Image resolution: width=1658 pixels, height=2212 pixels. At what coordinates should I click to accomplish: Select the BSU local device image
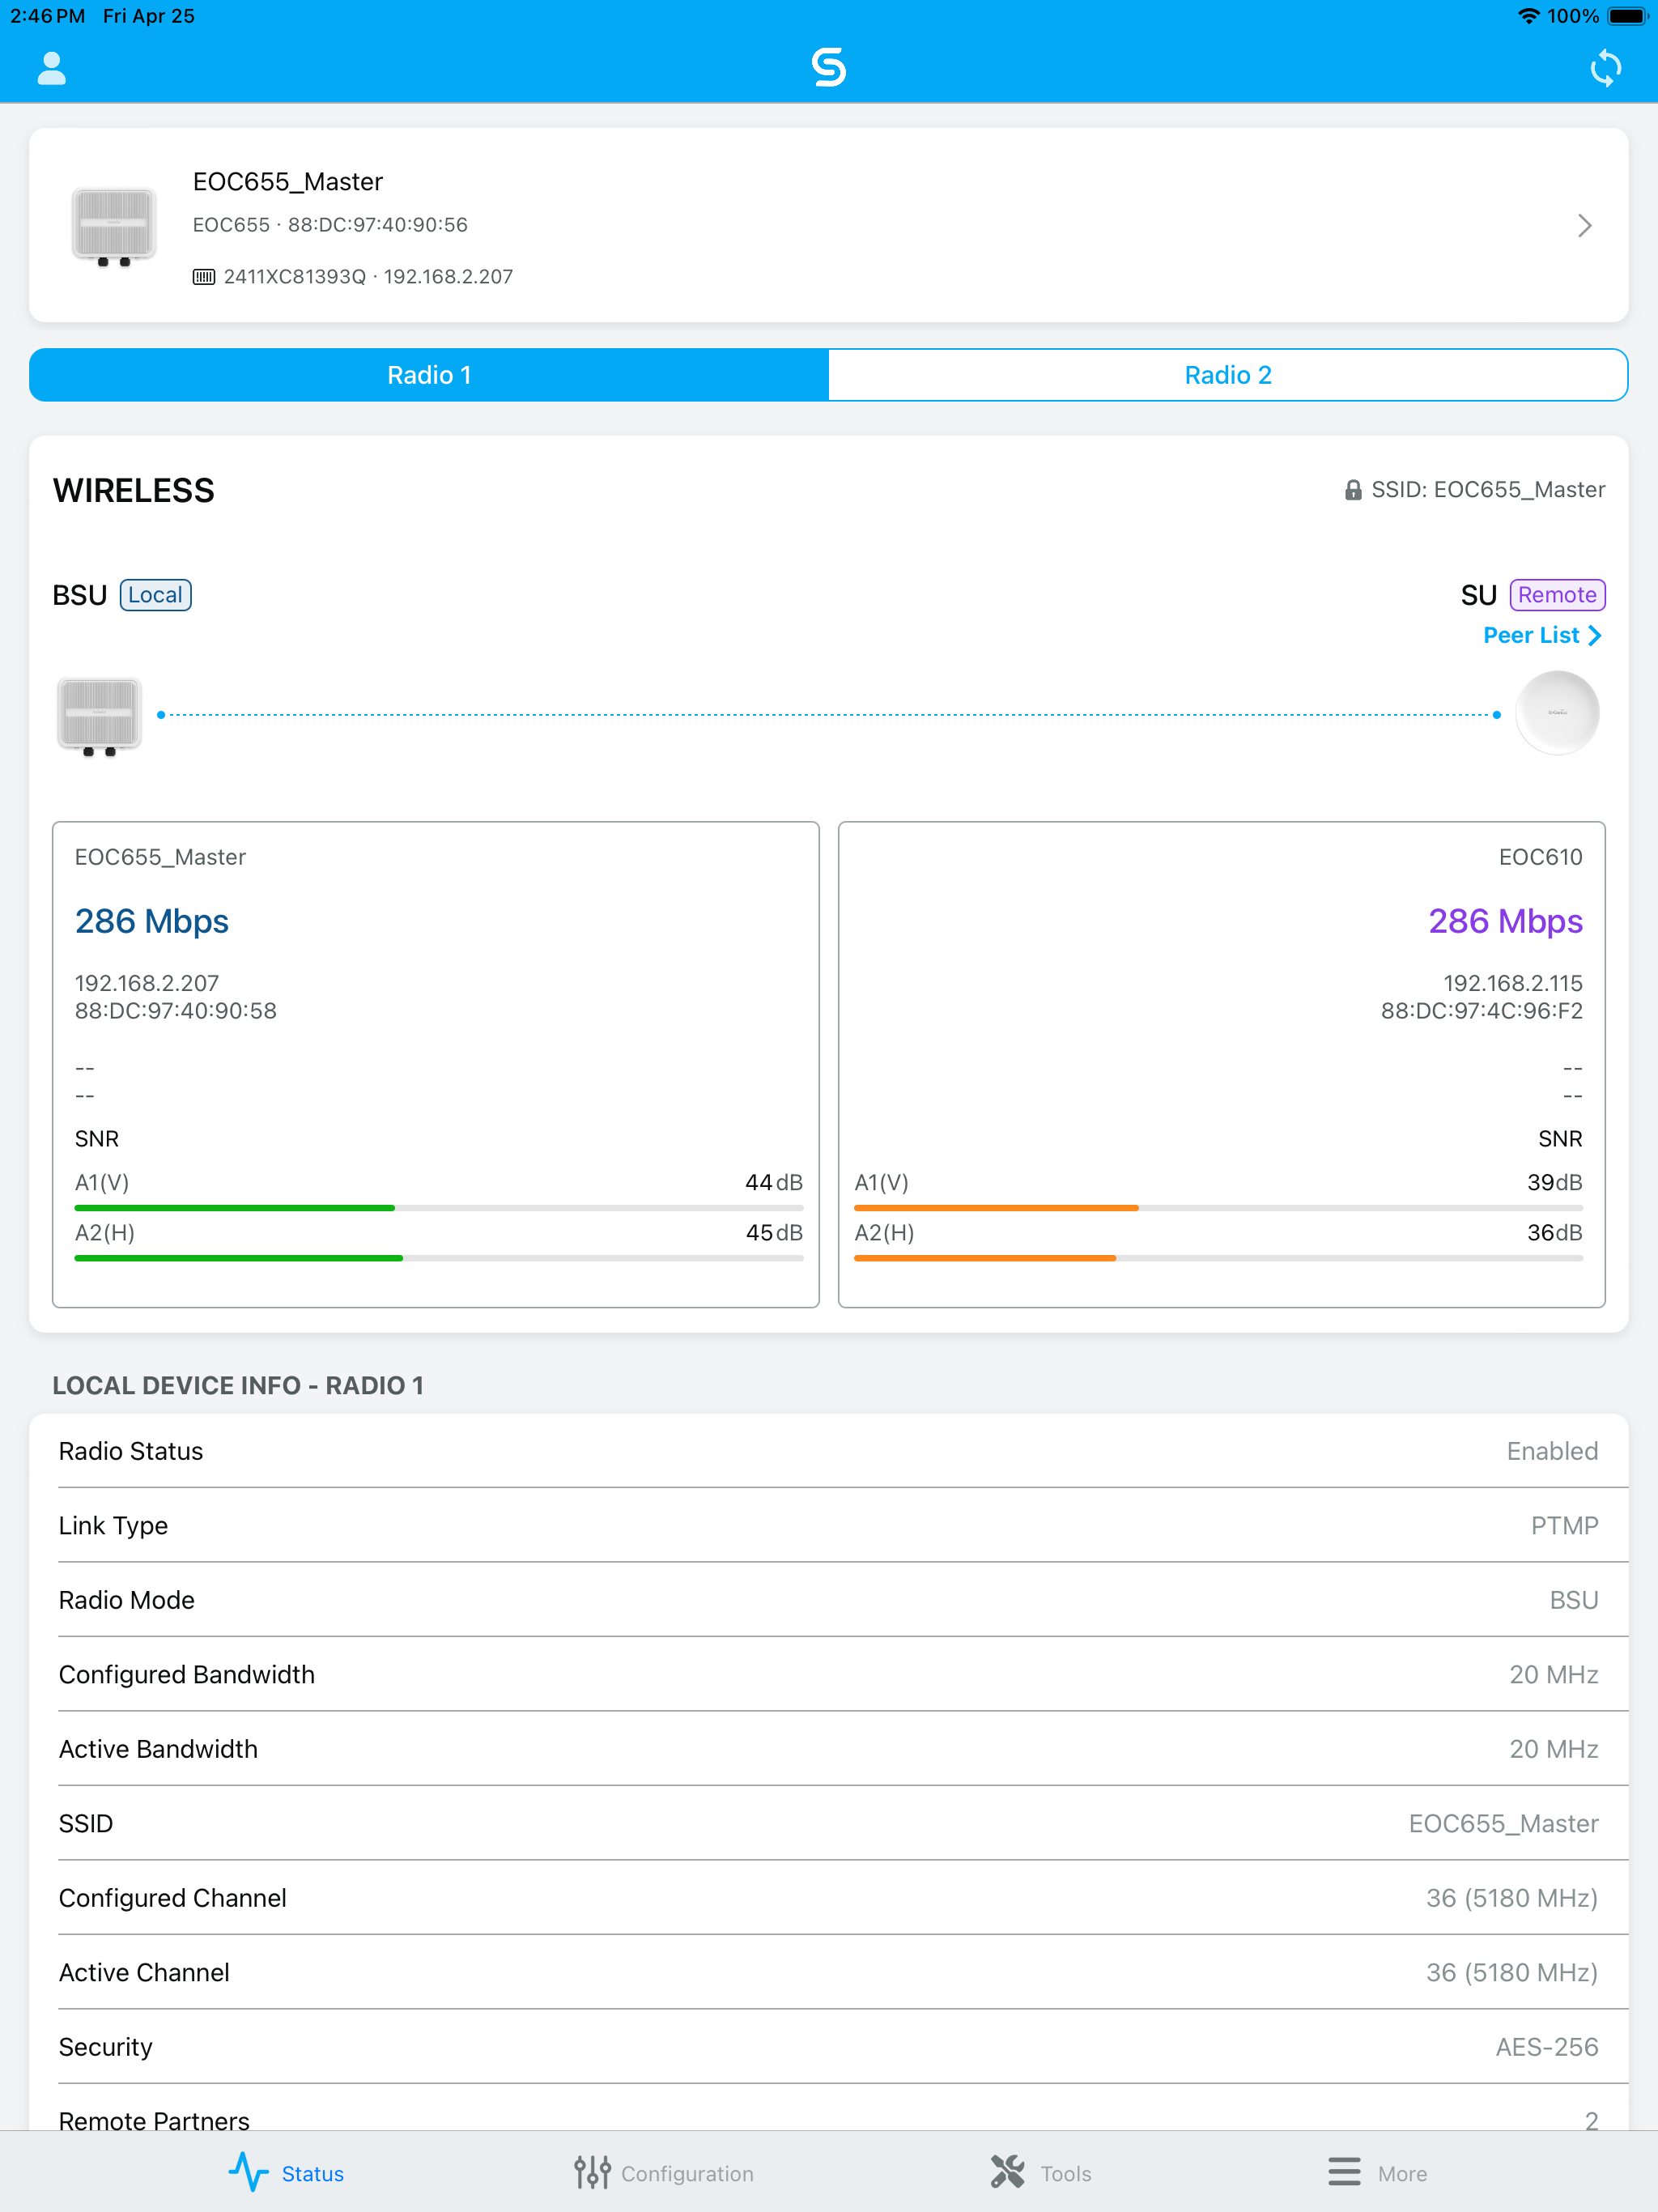point(100,716)
